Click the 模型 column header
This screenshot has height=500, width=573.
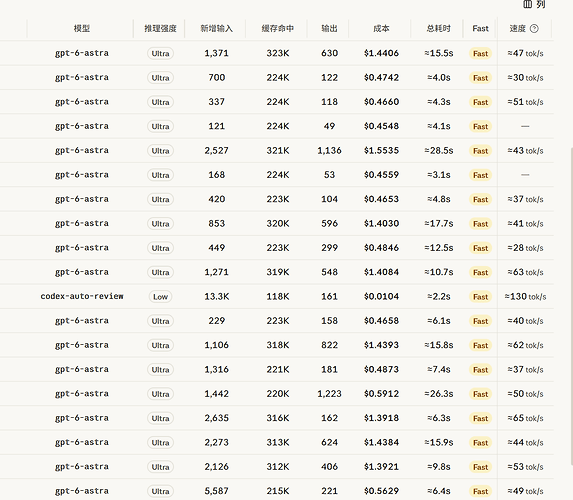[x=81, y=29]
